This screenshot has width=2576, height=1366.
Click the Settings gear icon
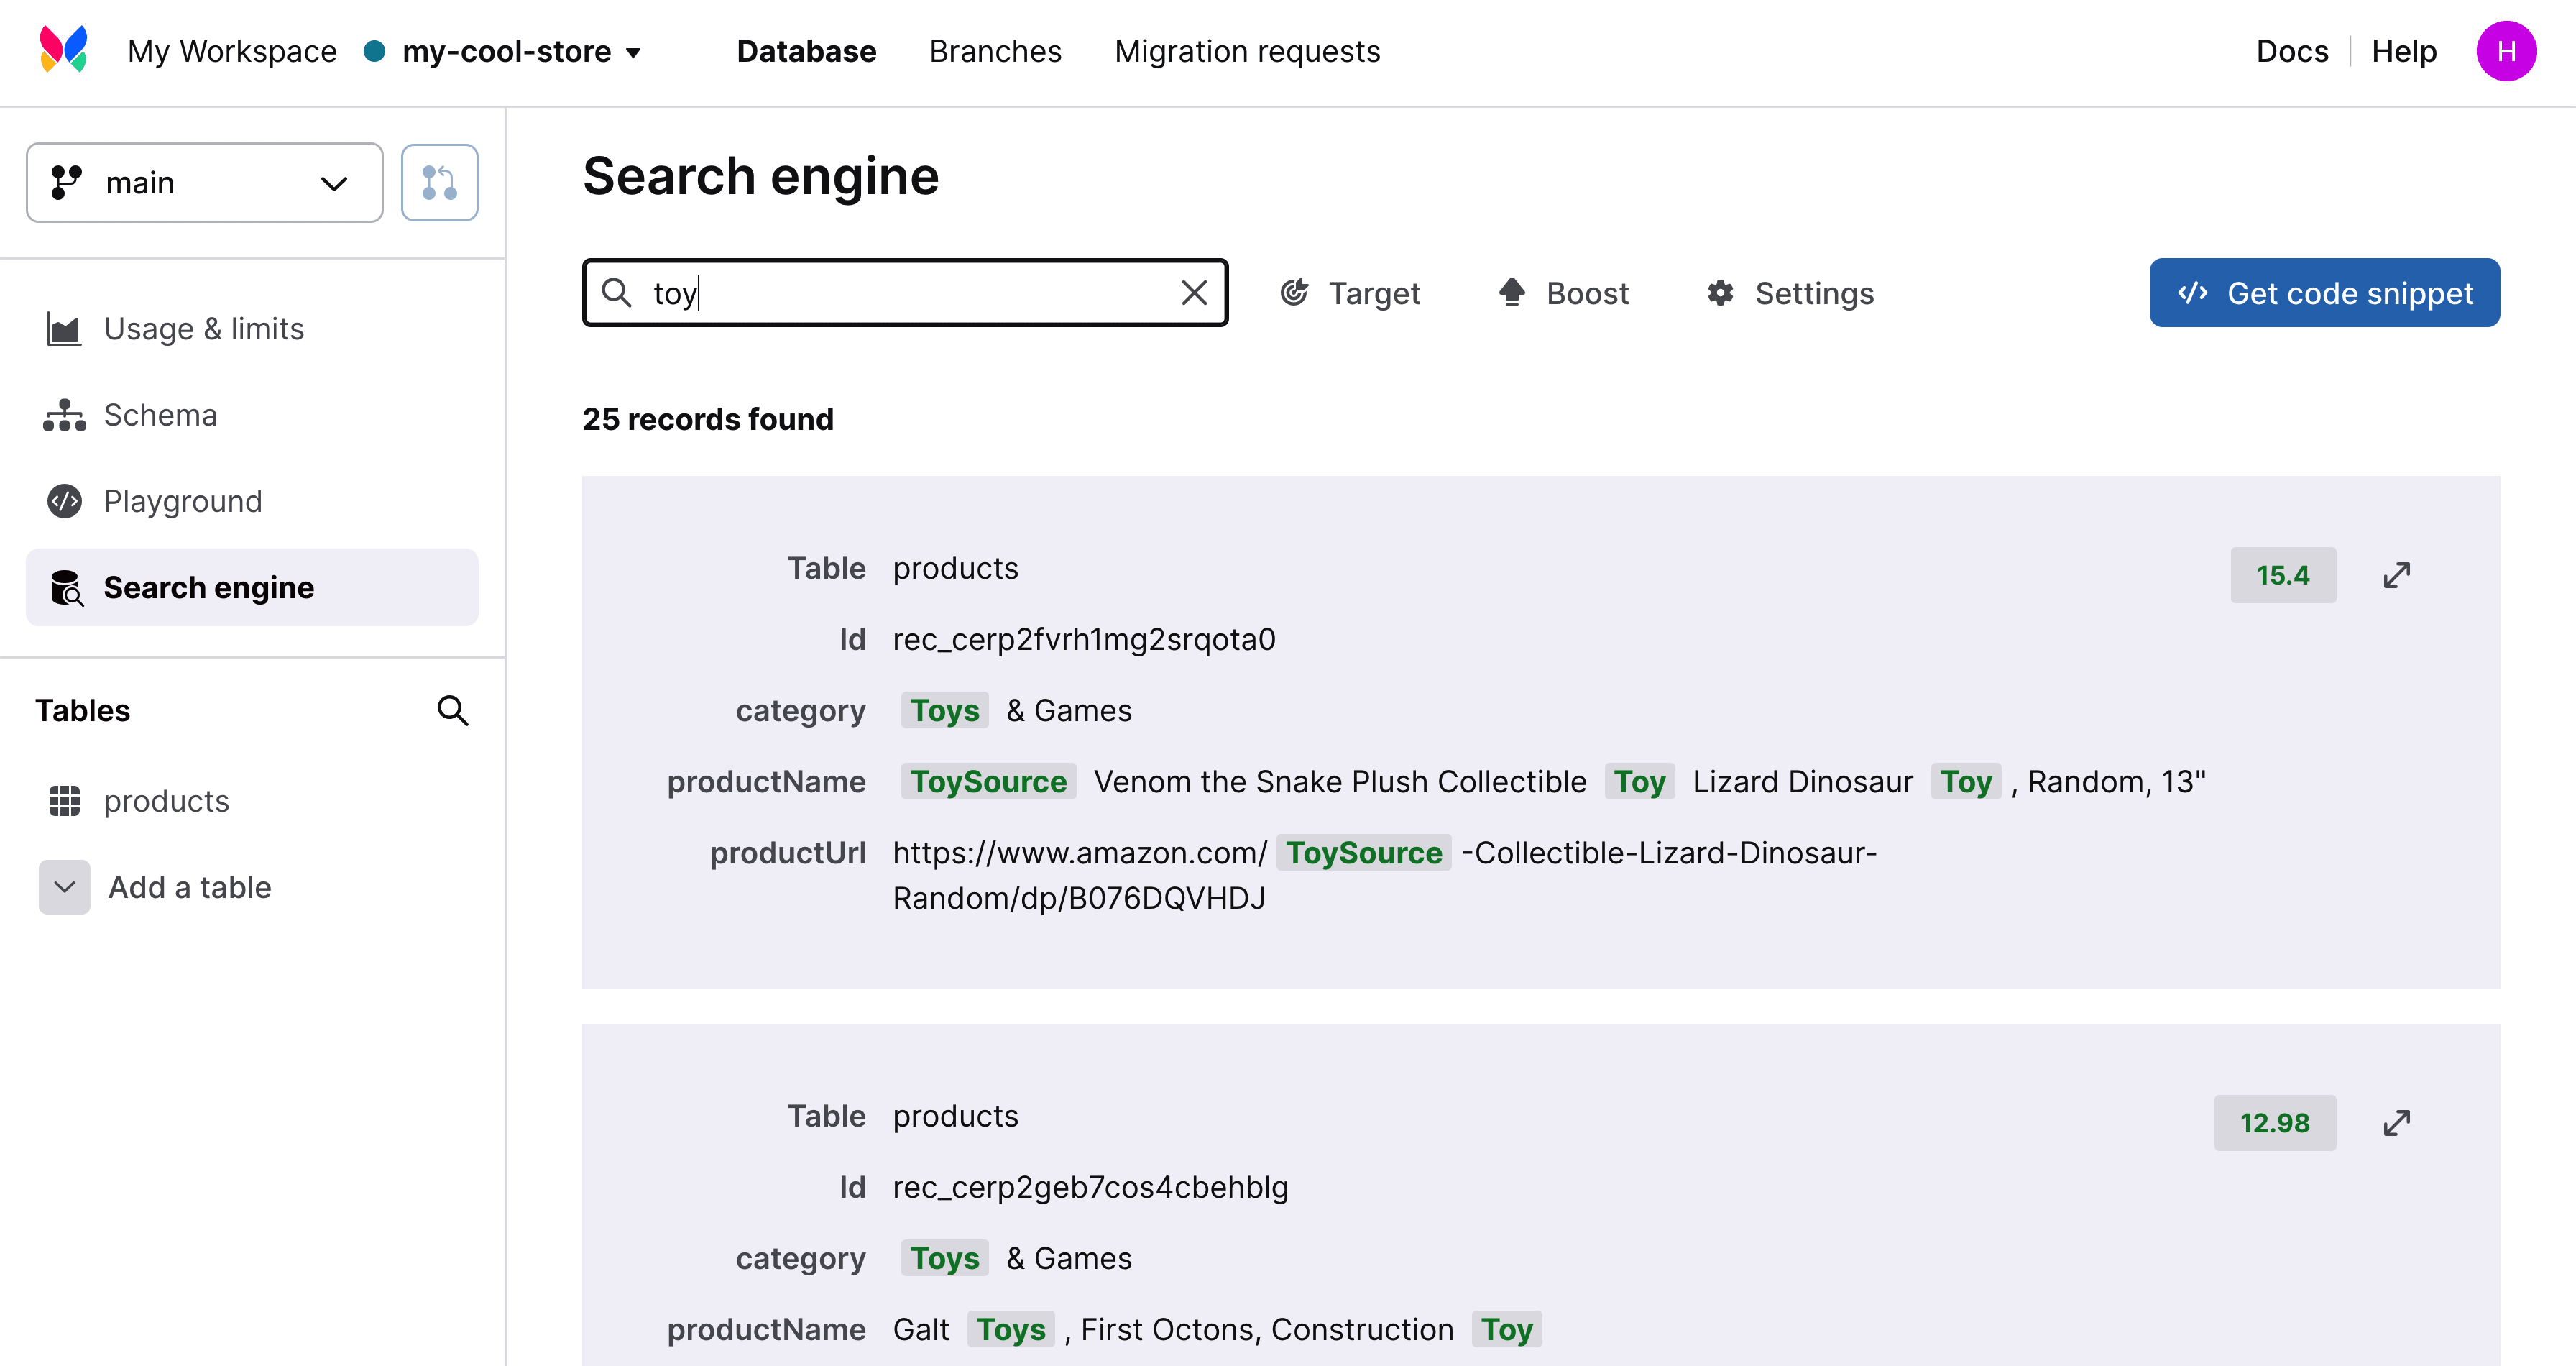click(x=1720, y=293)
